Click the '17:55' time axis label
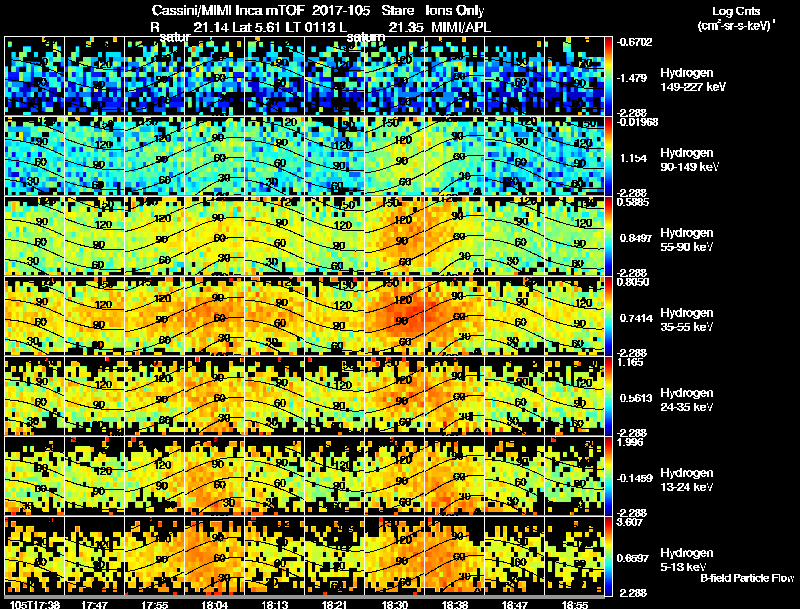The width and height of the screenshot is (800, 609). [155, 605]
